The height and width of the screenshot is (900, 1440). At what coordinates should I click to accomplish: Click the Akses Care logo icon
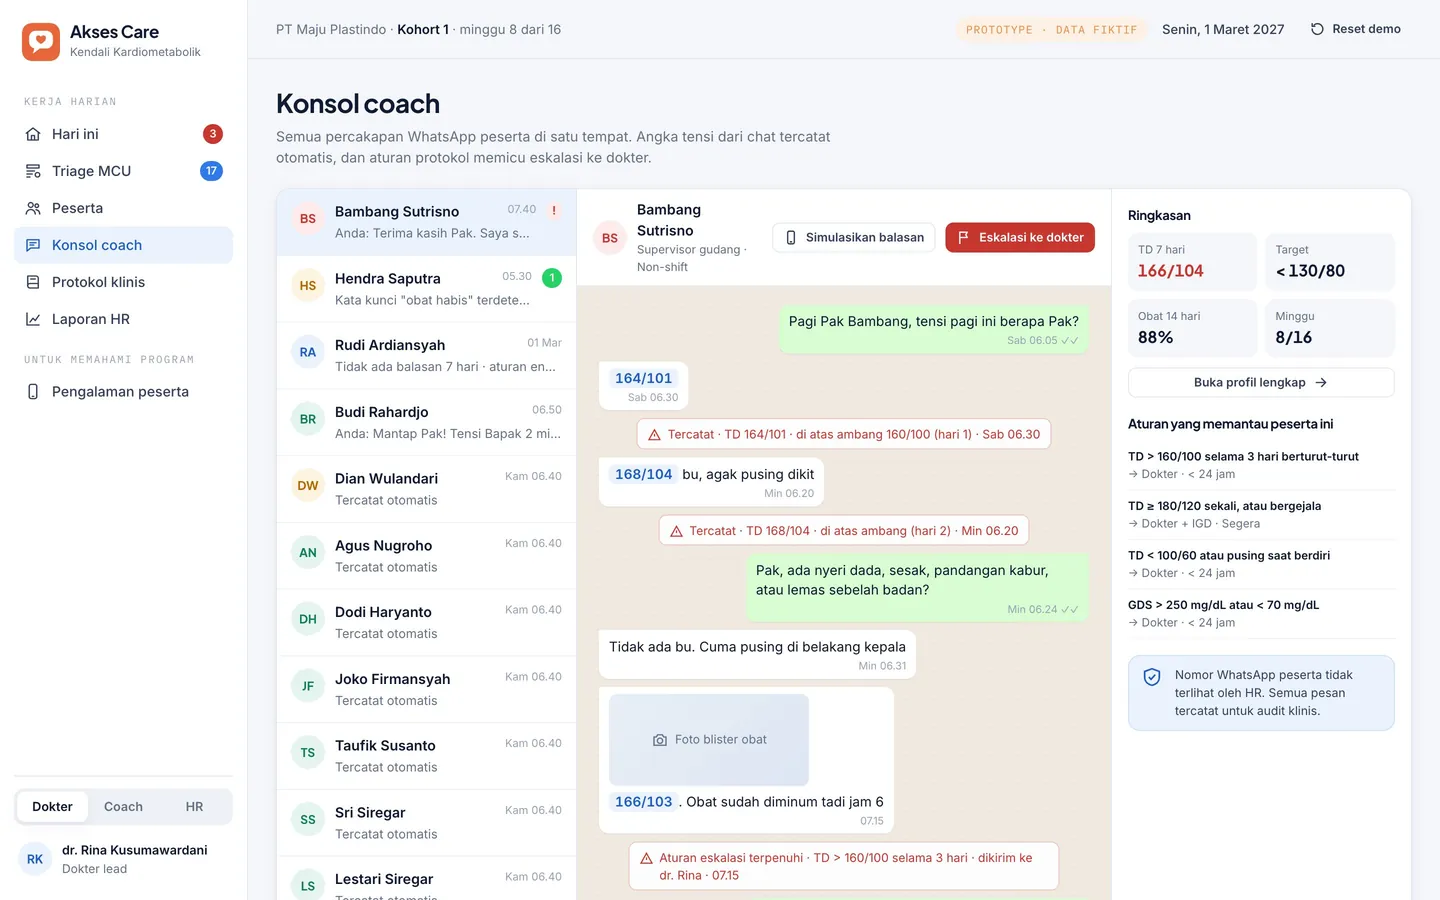point(41,41)
